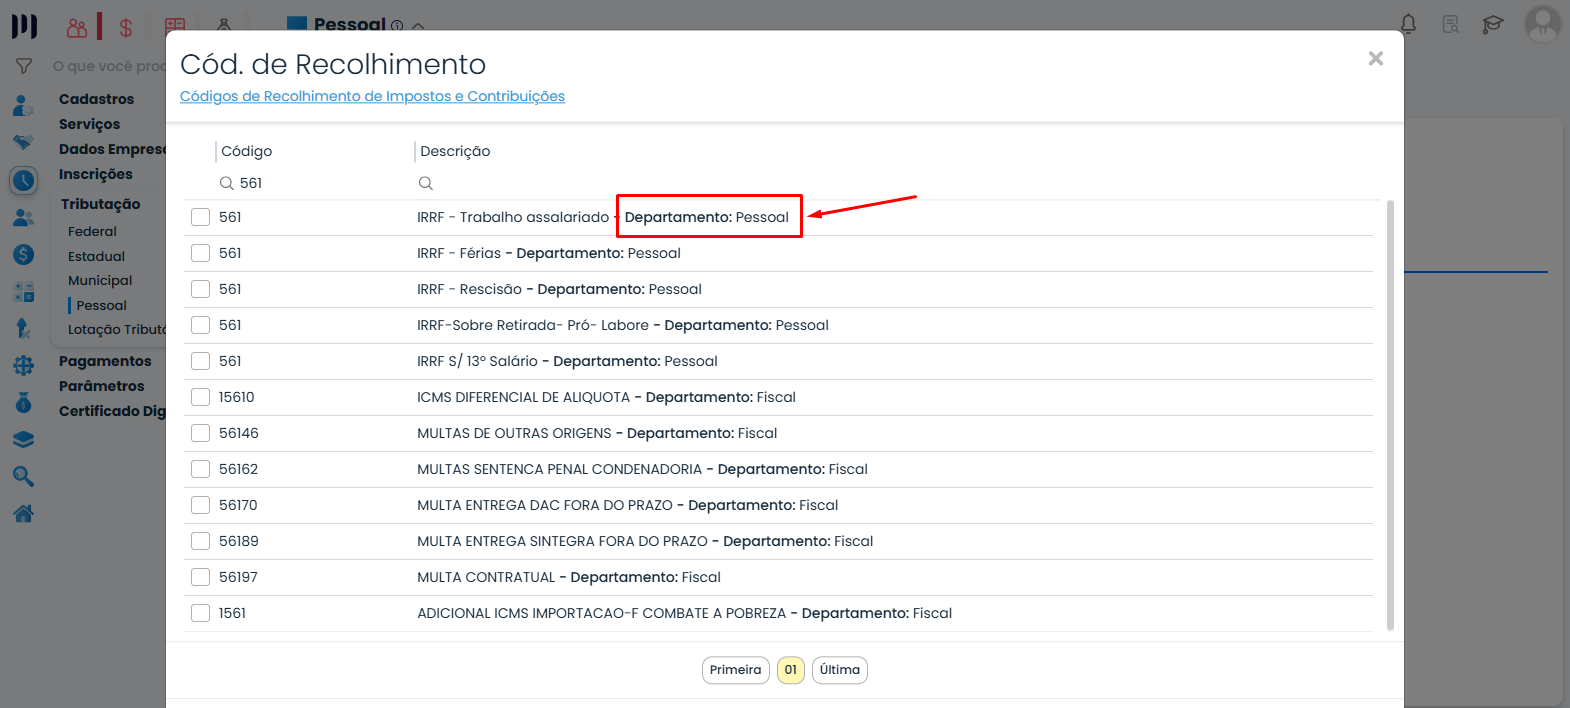The height and width of the screenshot is (708, 1570).
Task: Collapse the Tributação menu section
Action: pos(100,204)
